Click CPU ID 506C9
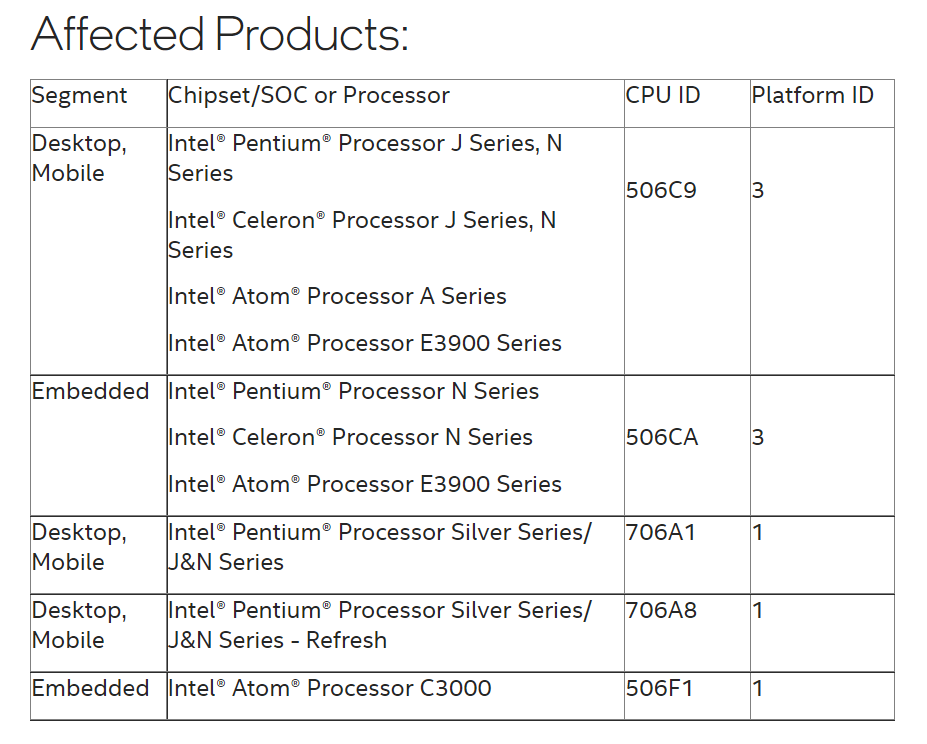 click(661, 190)
